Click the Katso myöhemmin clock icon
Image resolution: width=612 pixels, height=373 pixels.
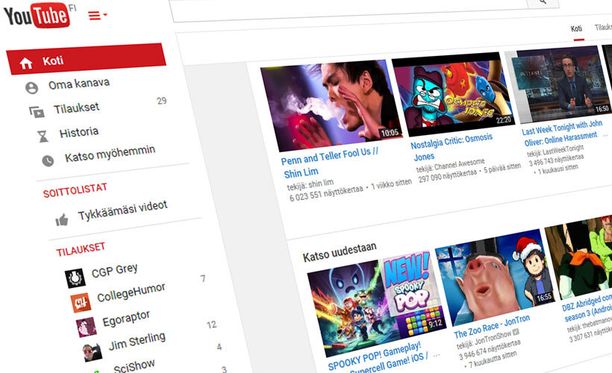(48, 161)
